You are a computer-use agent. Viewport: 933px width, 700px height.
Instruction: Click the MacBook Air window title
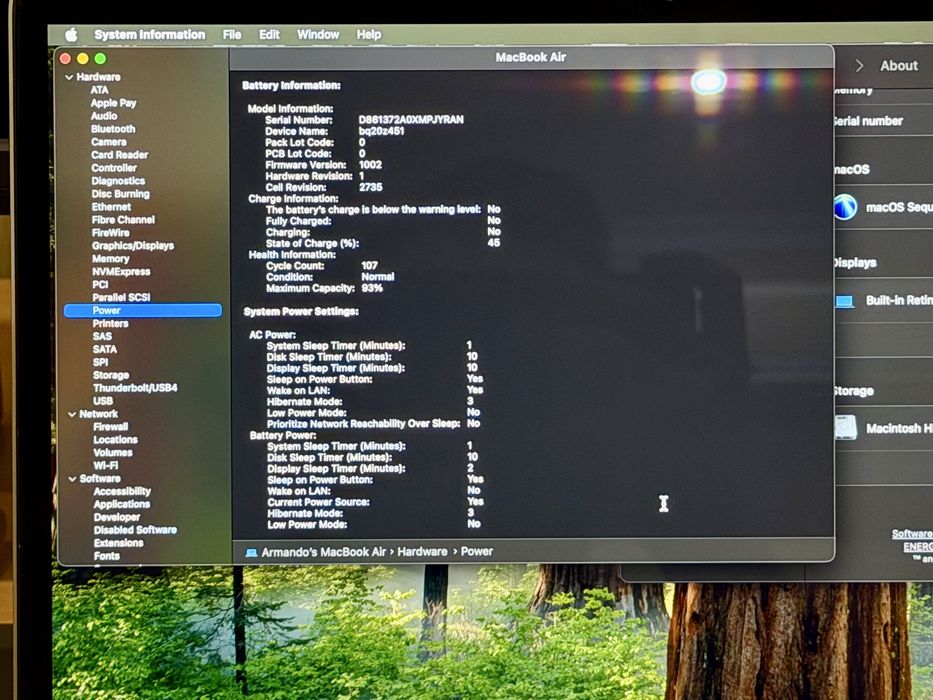(x=531, y=57)
